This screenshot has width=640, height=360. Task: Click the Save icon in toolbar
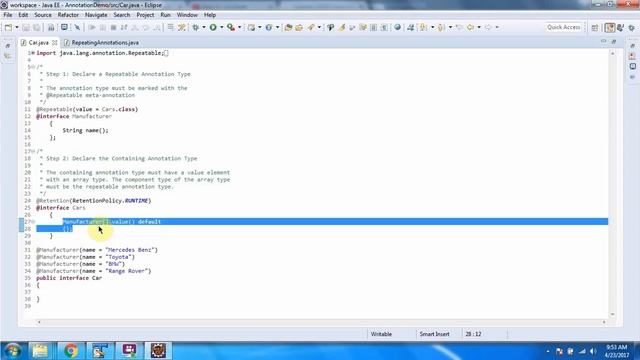[x=26, y=27]
